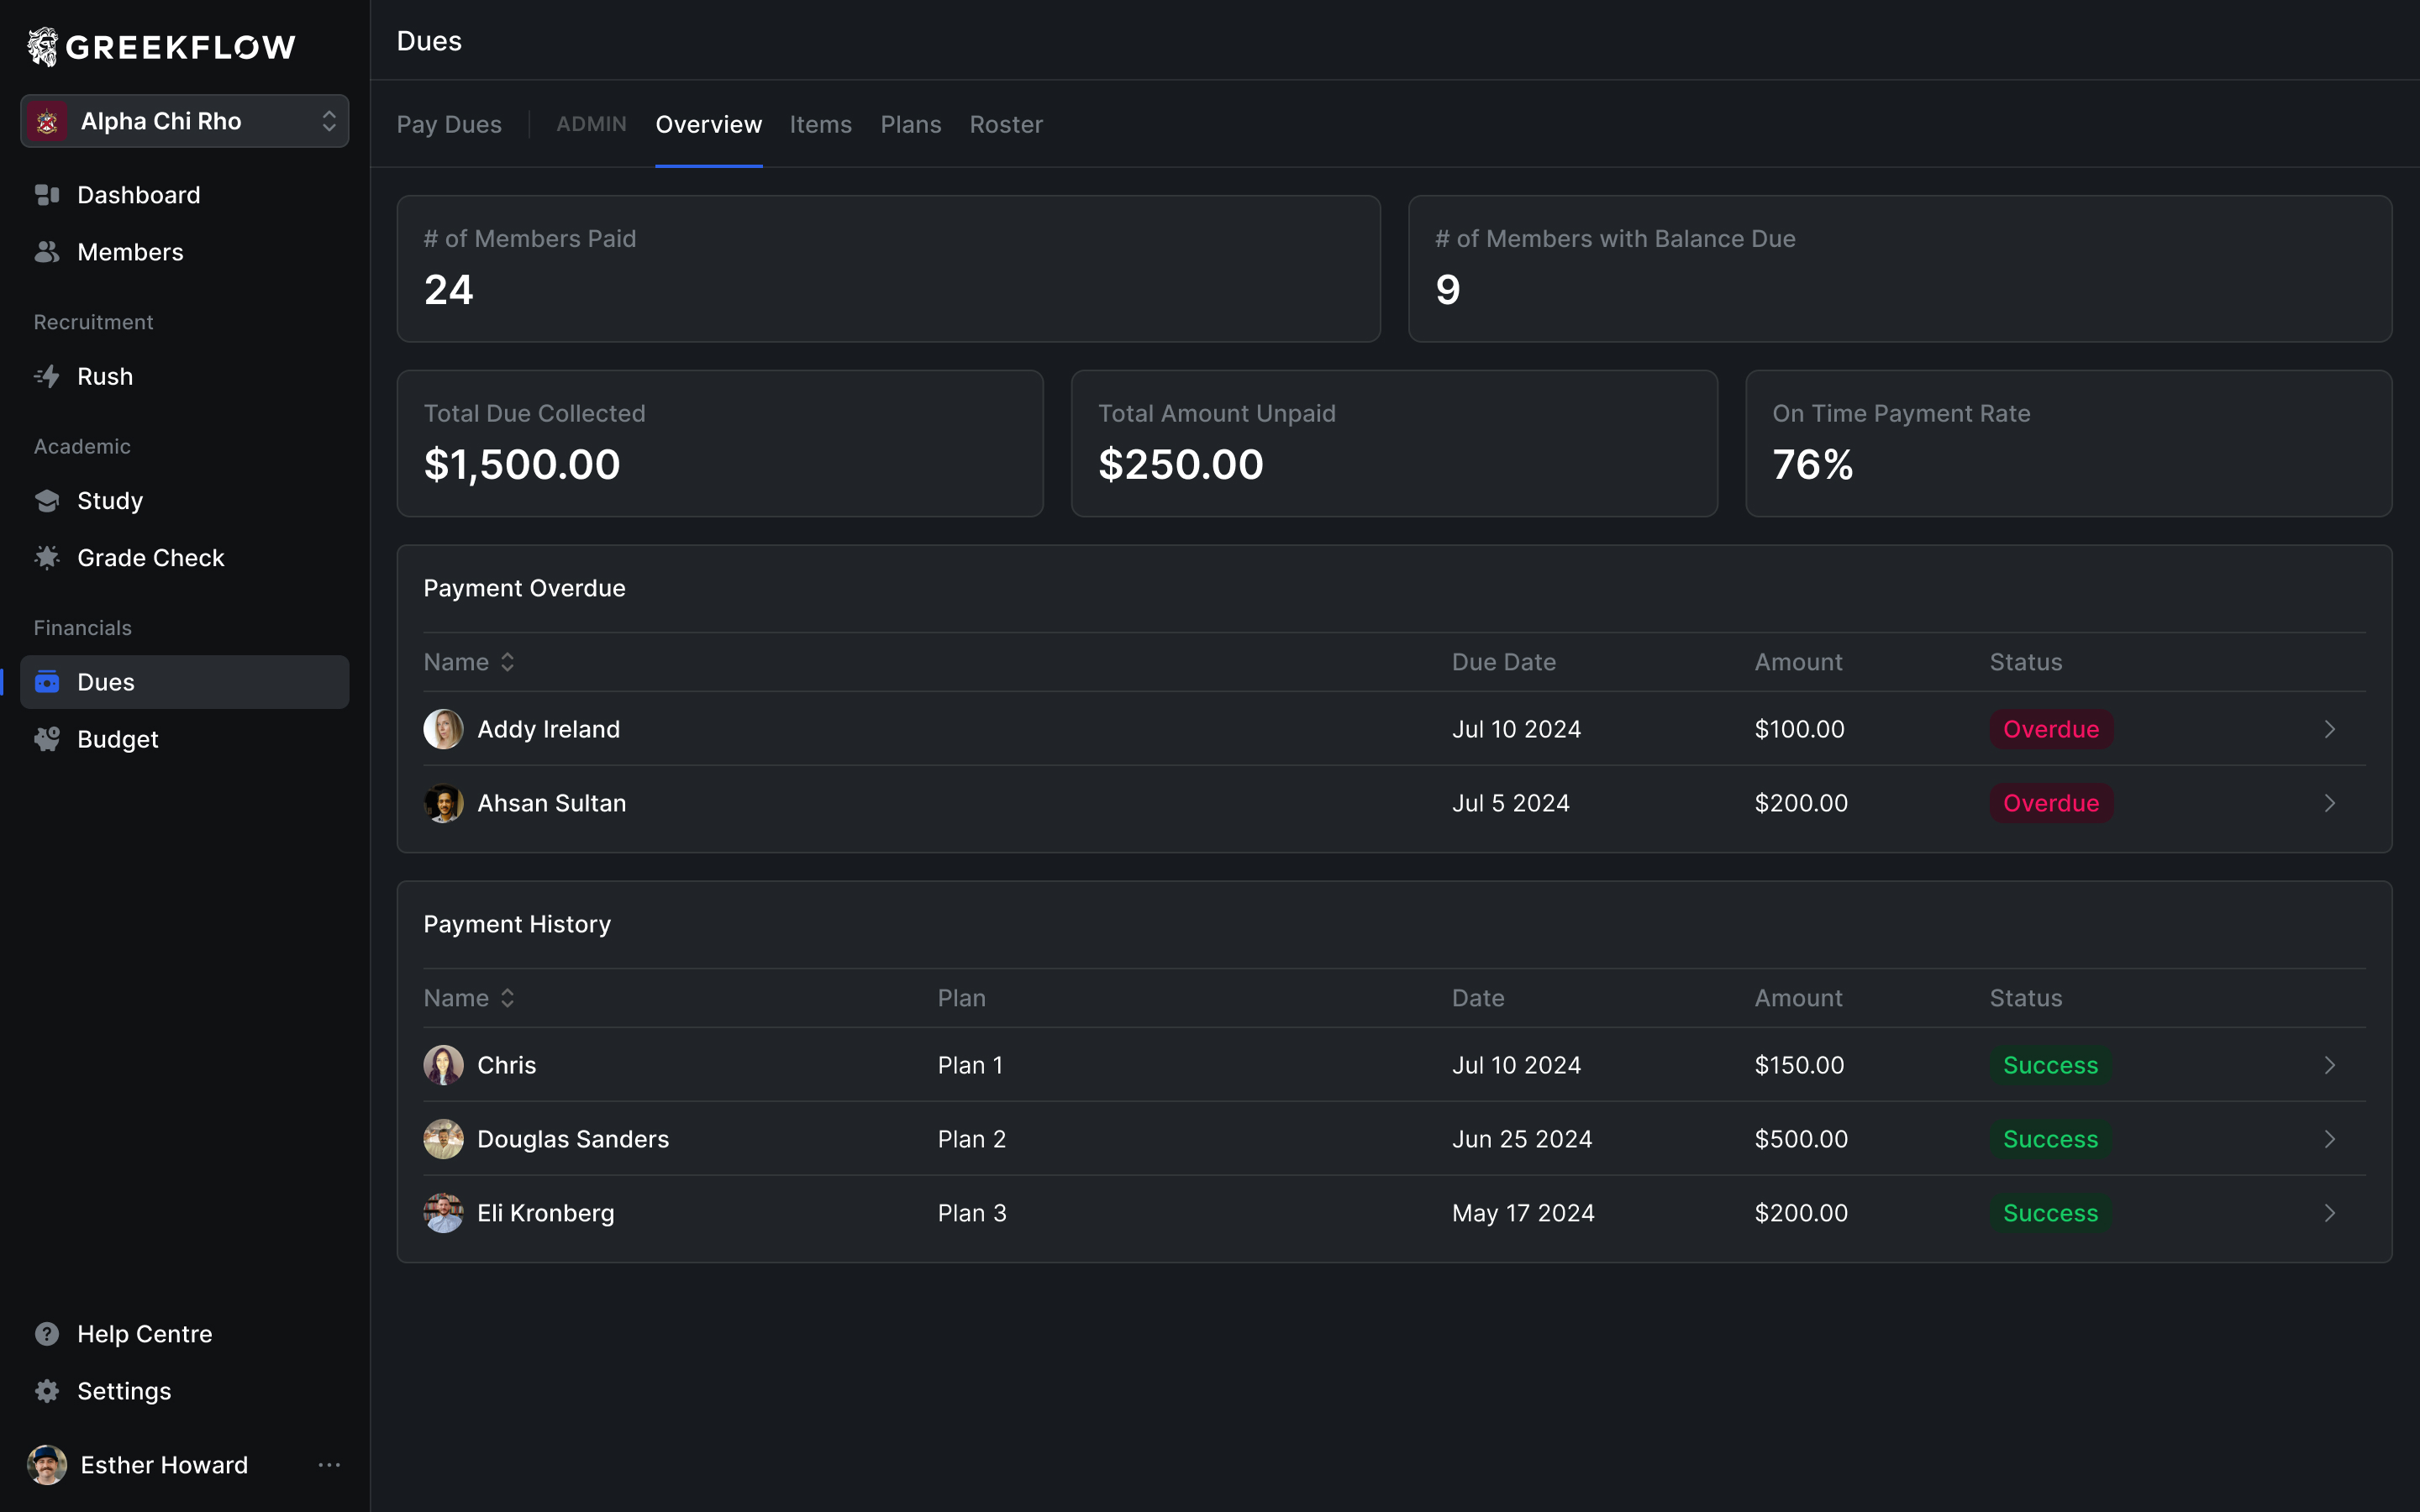Go to Members page
This screenshot has width=2420, height=1512.
coord(185,252)
